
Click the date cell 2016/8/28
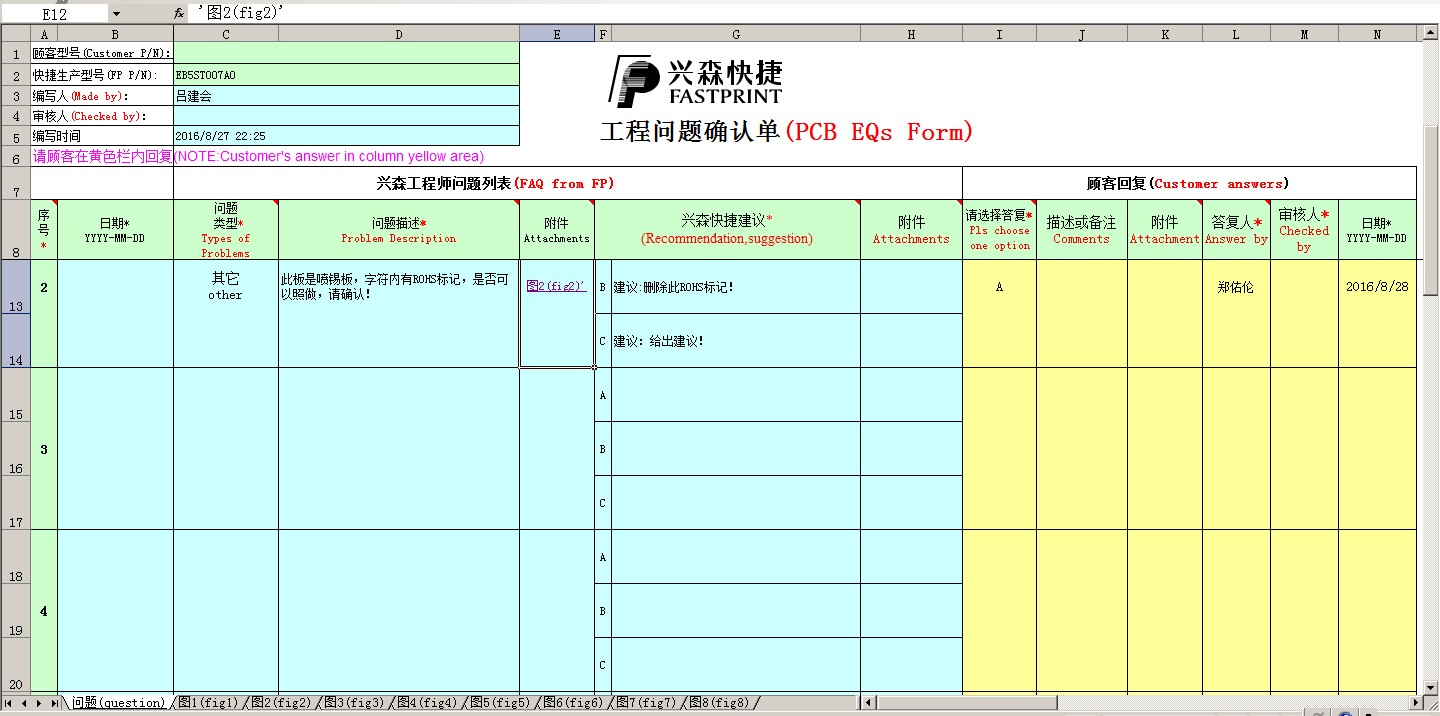(1377, 314)
